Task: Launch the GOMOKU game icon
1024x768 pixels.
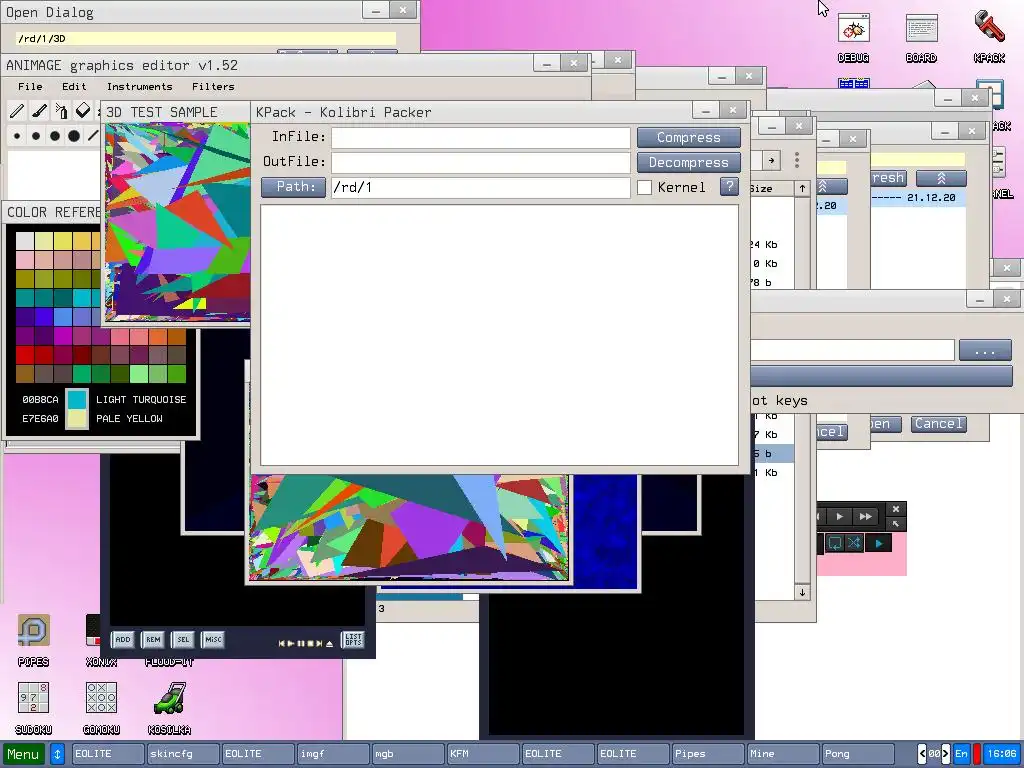Action: pyautogui.click(x=101, y=708)
